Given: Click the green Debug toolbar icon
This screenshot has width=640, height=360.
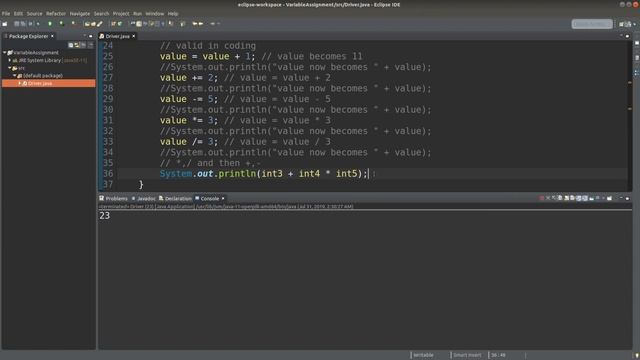Looking at the screenshot, I should click(x=50, y=24).
